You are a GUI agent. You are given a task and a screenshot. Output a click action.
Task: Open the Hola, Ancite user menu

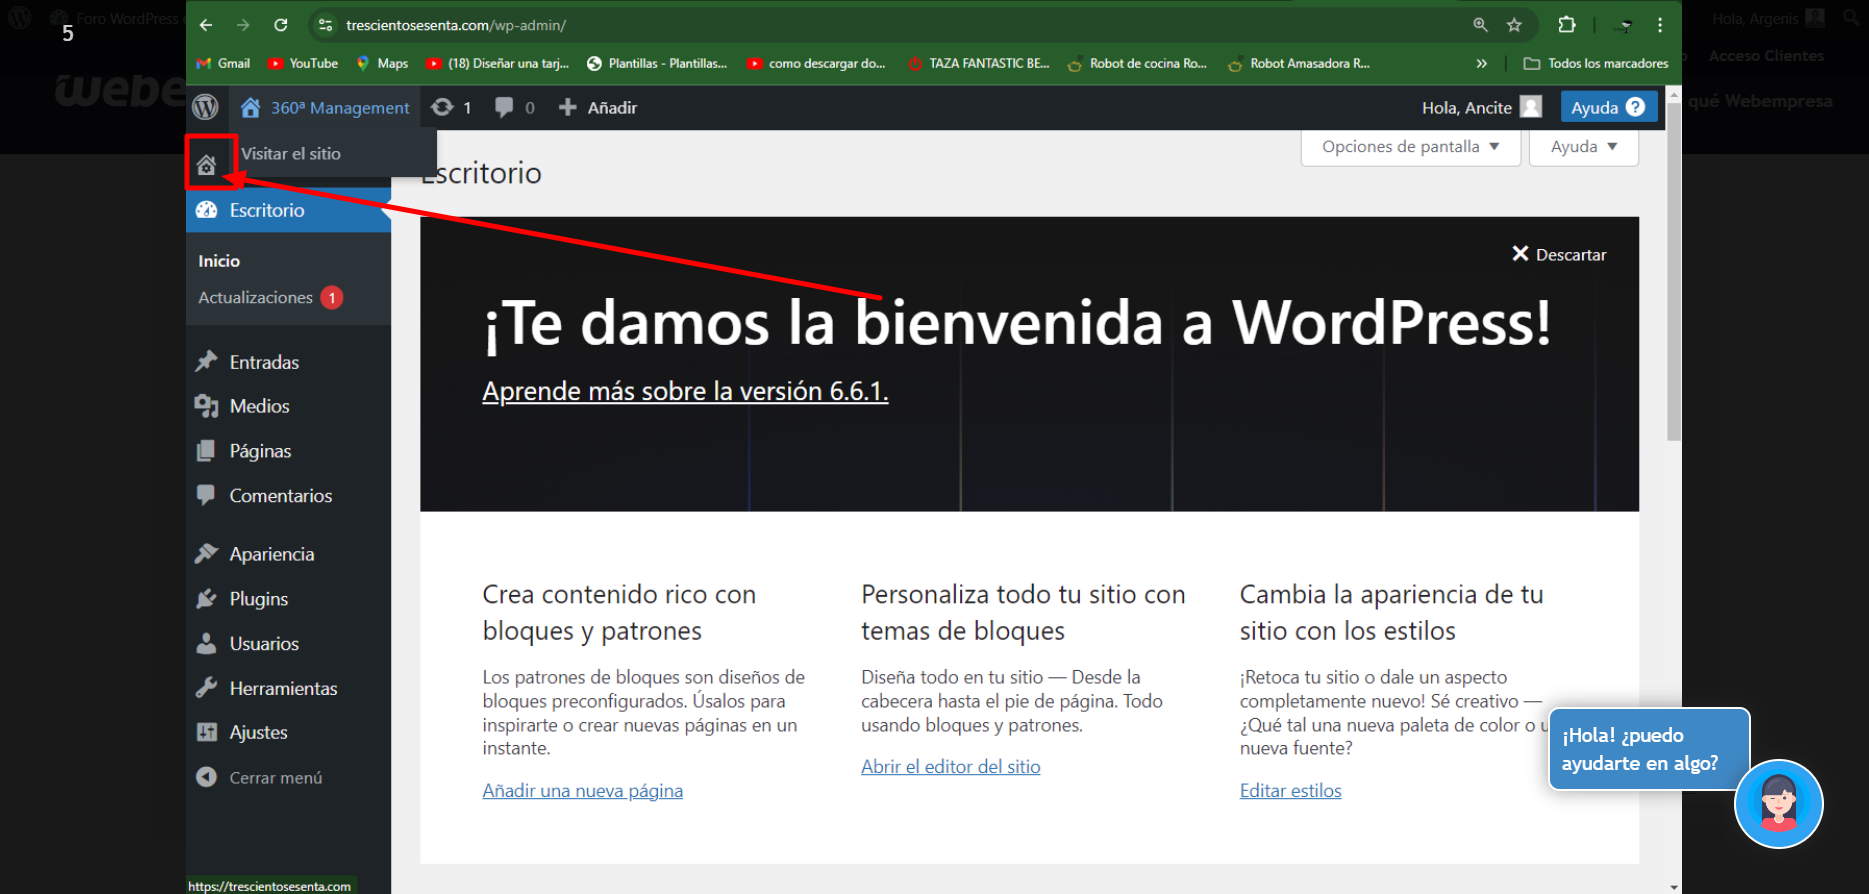tap(1482, 107)
